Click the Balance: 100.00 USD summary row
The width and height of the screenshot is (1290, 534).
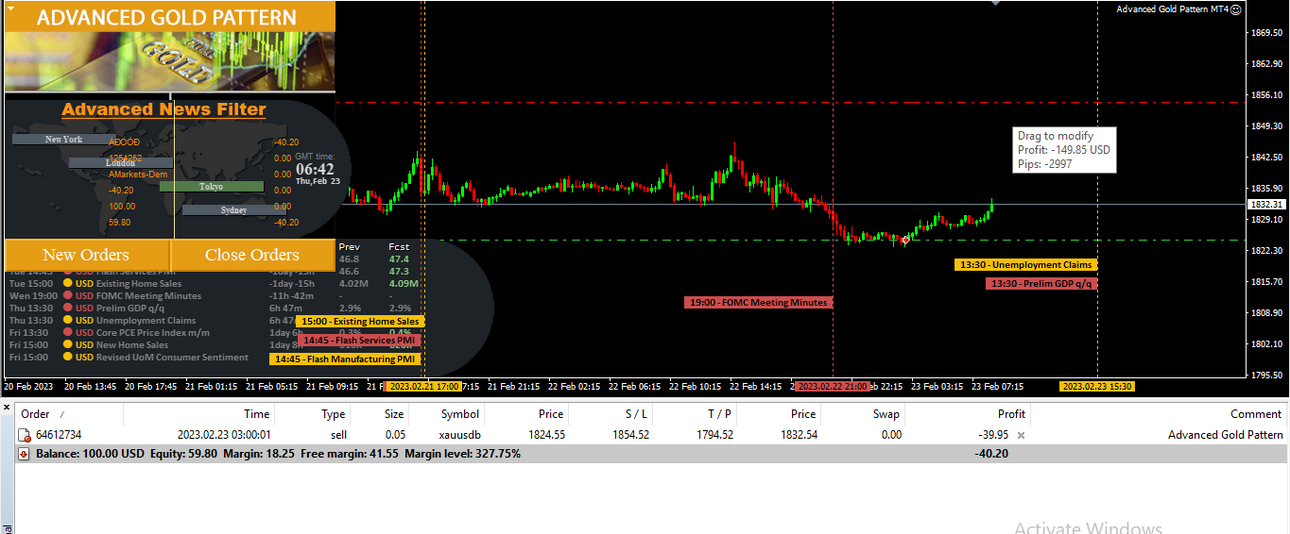(x=650, y=454)
